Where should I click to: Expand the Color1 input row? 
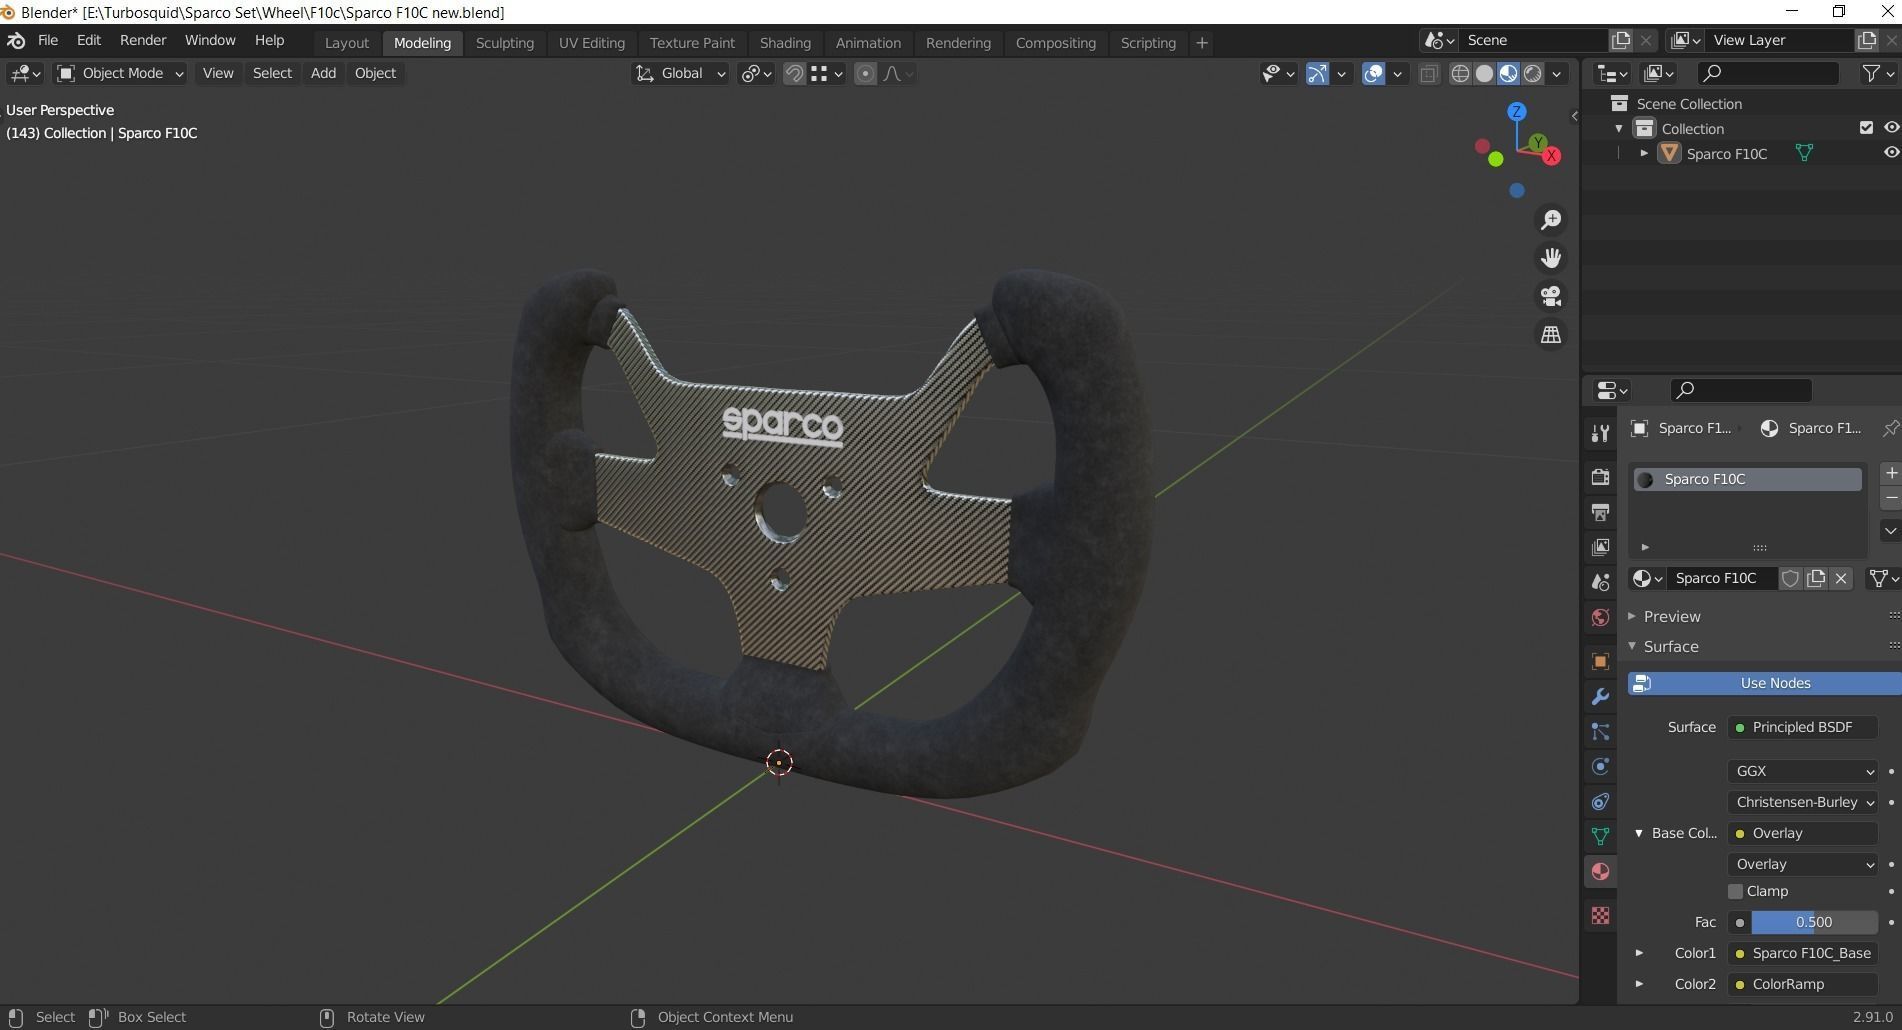1639,953
